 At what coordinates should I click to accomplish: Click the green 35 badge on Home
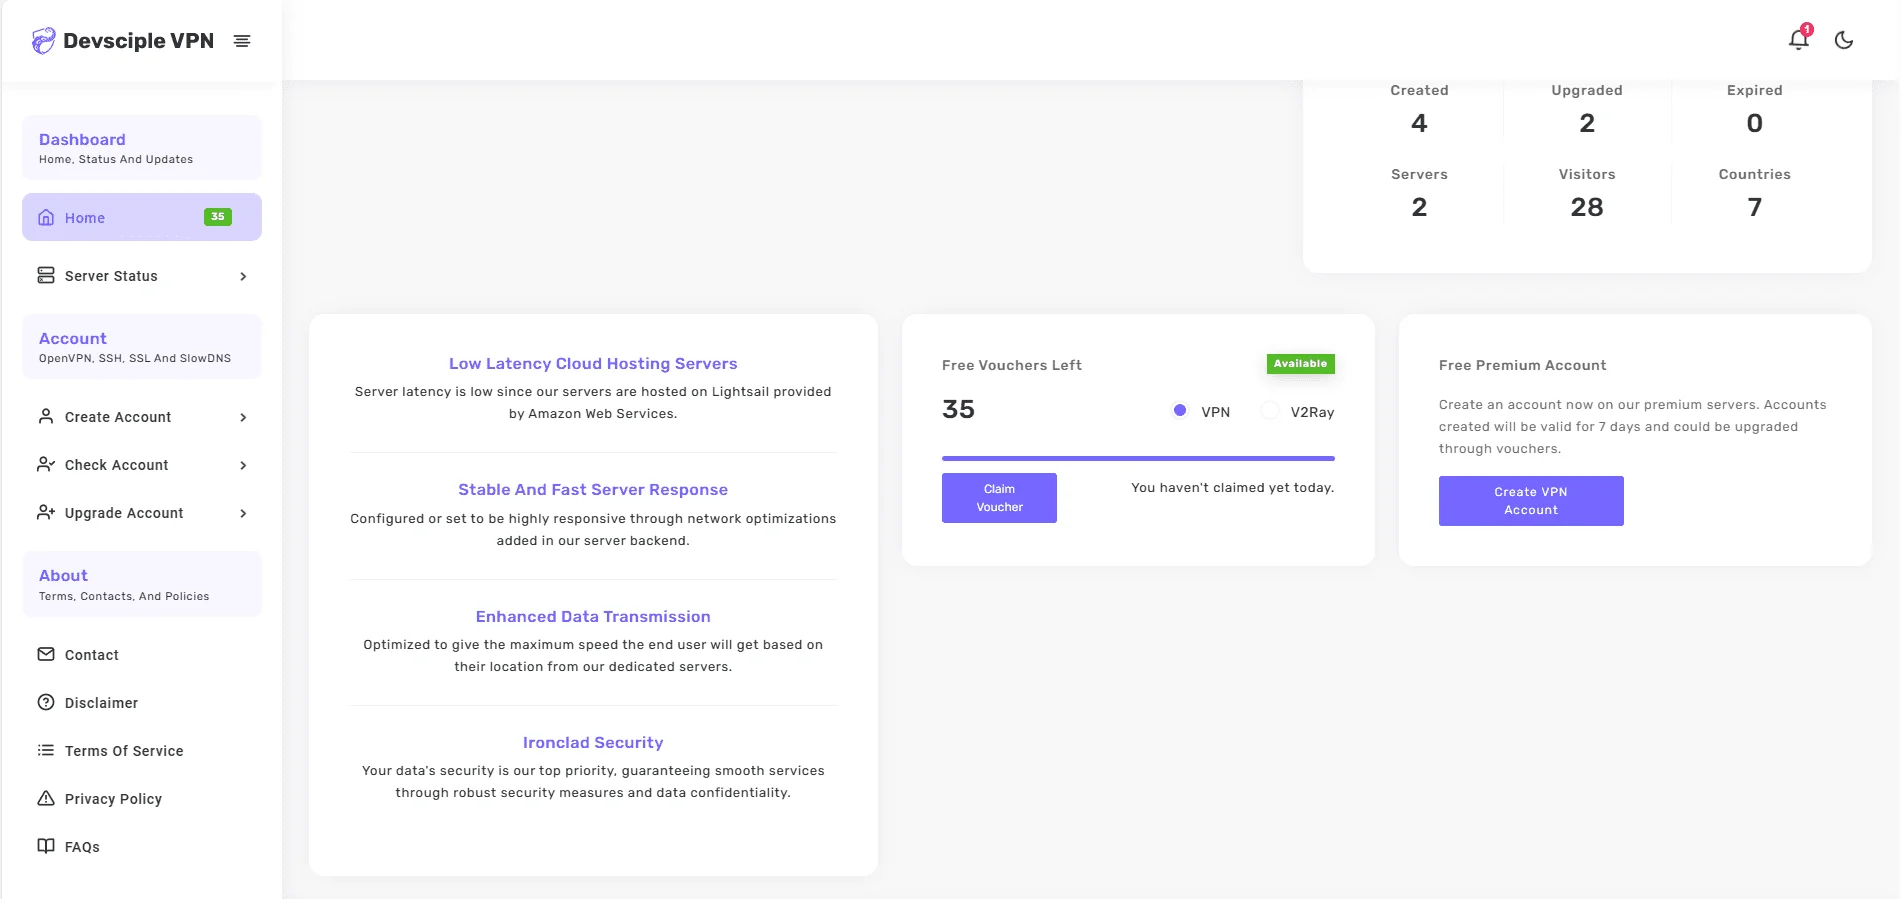point(218,217)
